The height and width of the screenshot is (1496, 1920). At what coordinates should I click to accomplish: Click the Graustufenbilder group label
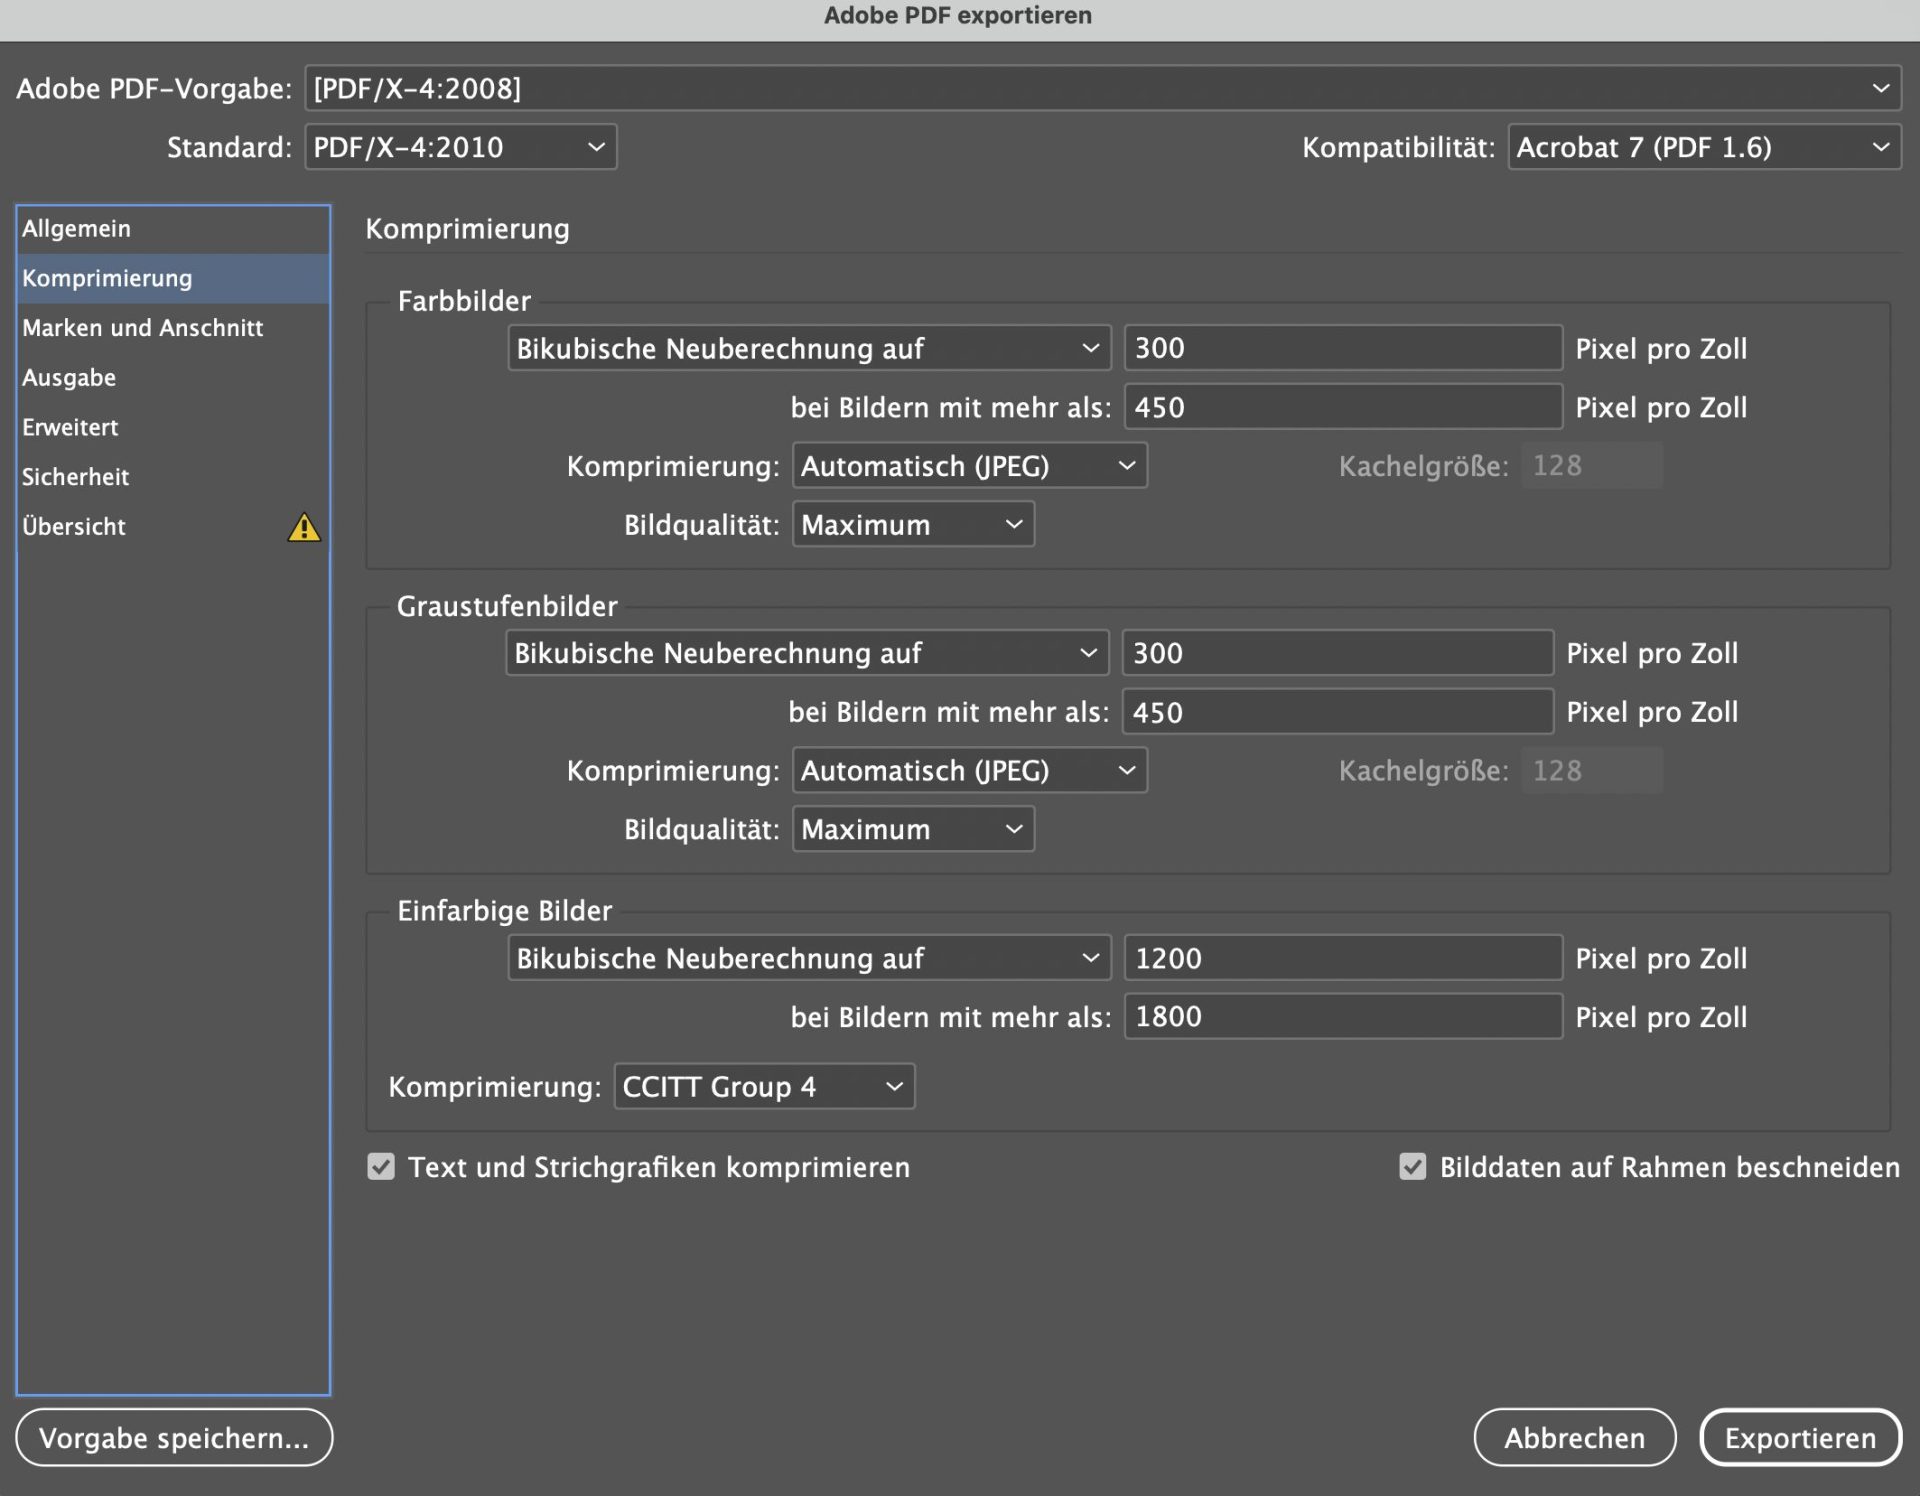(507, 606)
